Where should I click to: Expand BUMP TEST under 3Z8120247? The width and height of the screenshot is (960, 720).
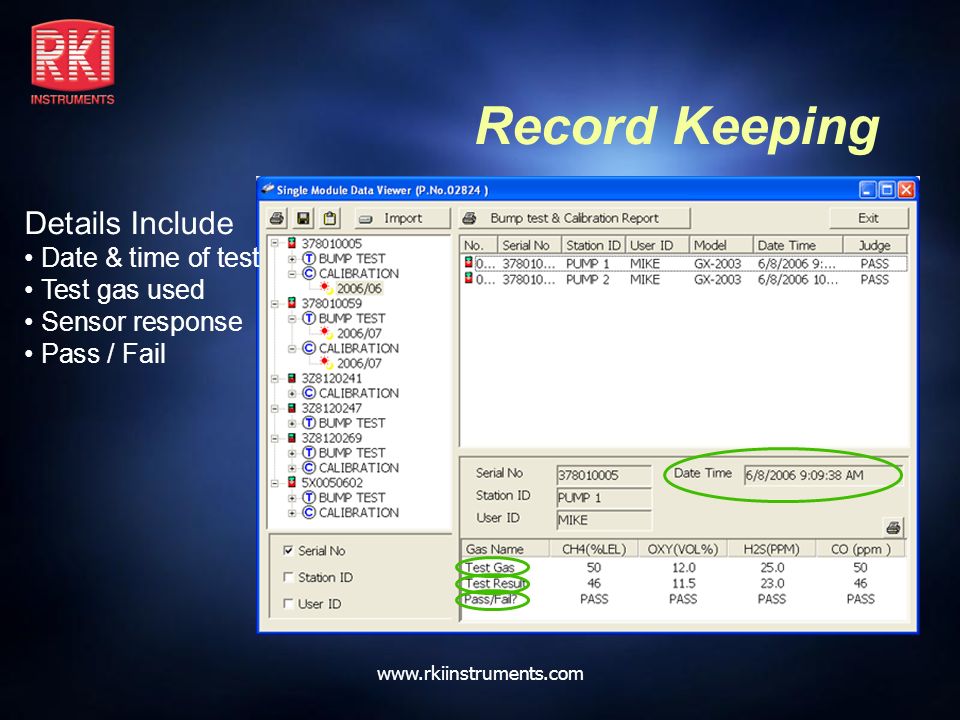coord(292,423)
